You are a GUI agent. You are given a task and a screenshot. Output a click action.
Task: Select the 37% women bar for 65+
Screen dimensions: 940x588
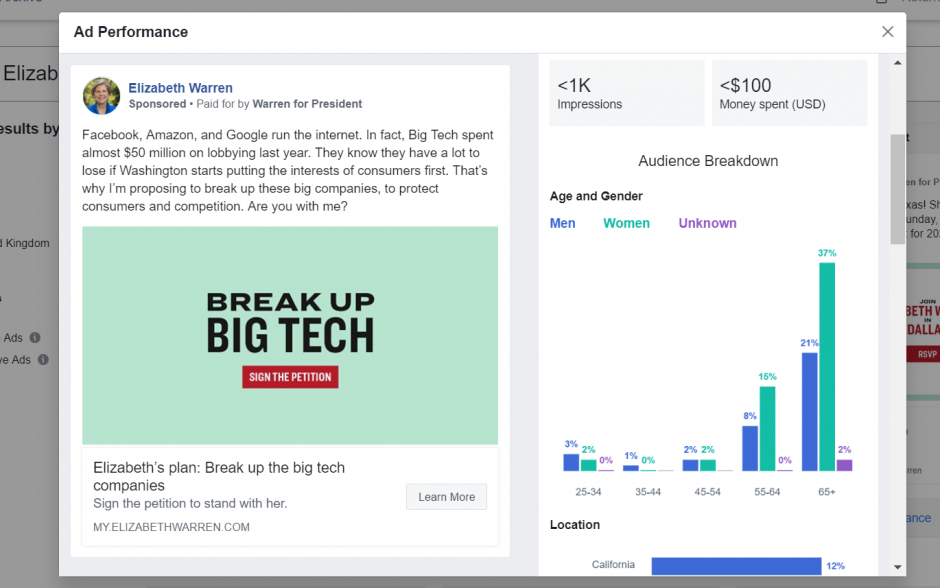827,367
